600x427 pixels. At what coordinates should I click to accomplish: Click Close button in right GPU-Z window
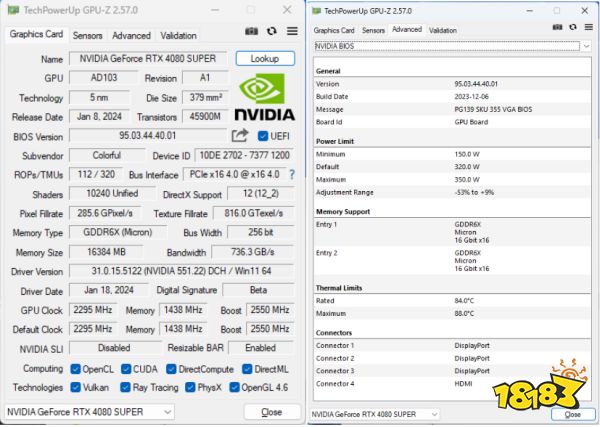click(572, 414)
